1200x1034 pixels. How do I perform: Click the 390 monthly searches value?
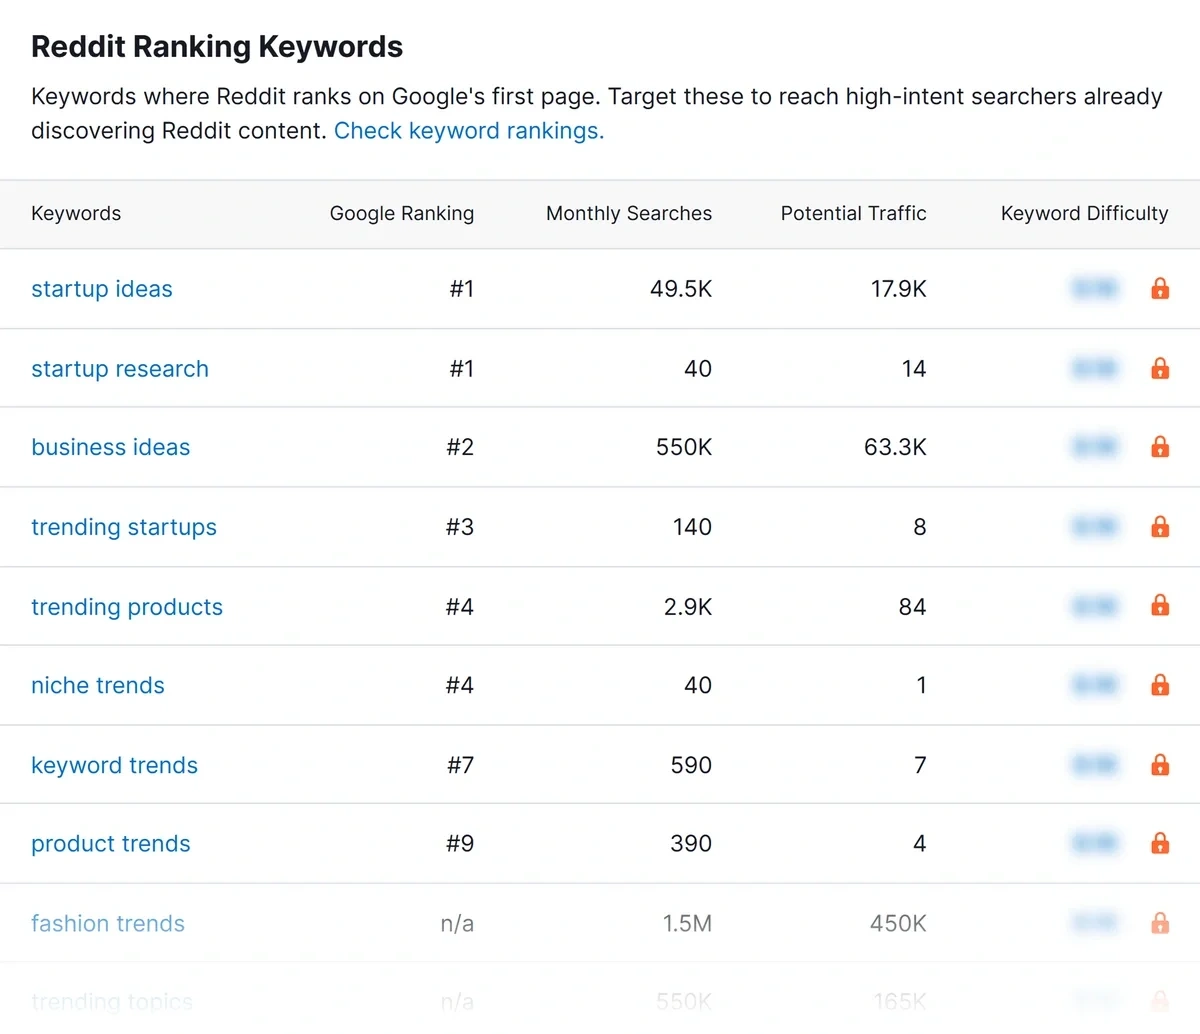point(691,844)
